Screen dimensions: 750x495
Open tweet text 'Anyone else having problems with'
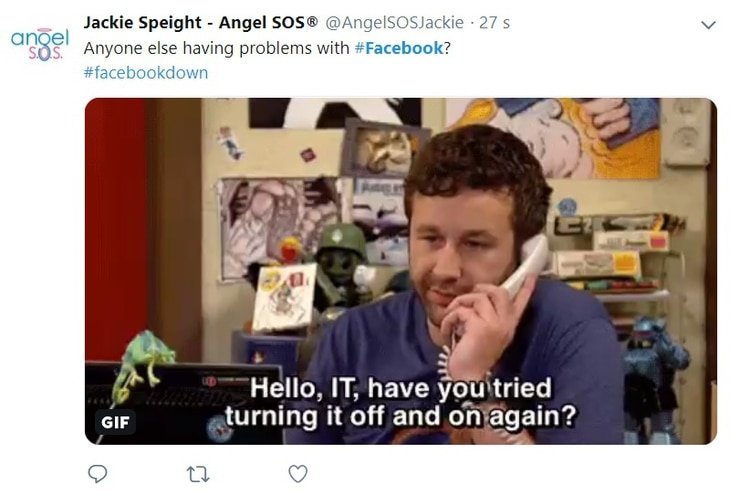pyautogui.click(x=217, y=48)
